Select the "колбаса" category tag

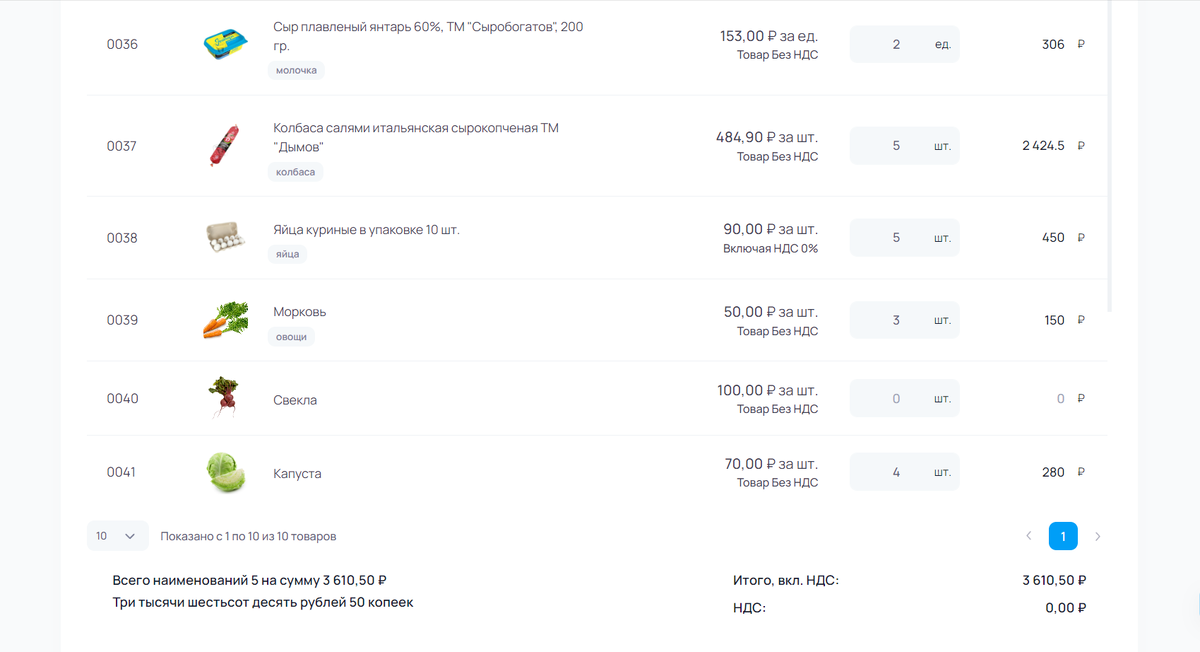click(295, 172)
